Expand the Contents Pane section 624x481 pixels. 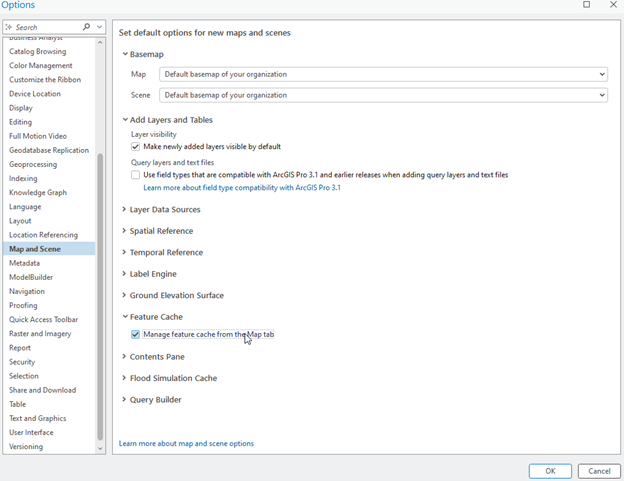click(x=124, y=356)
